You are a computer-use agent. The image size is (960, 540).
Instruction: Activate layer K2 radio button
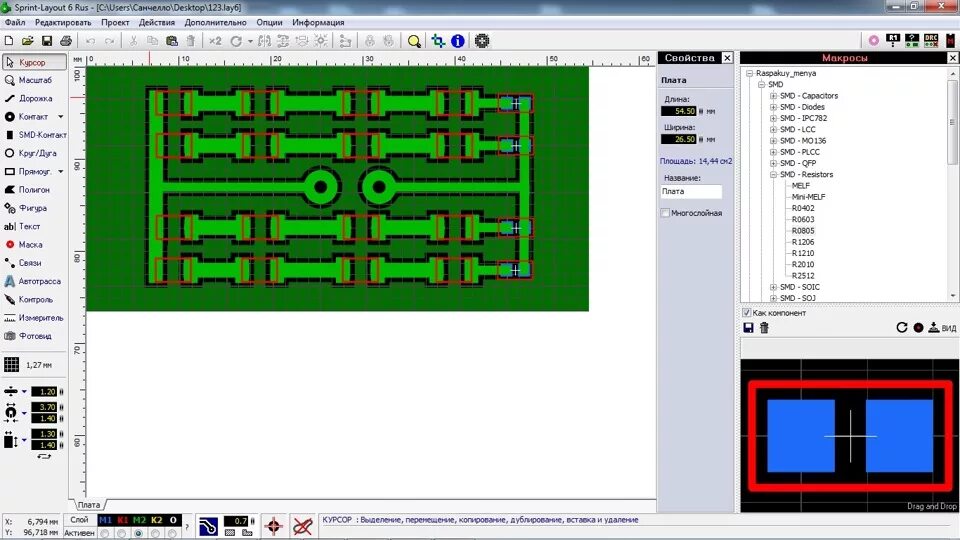tap(156, 533)
